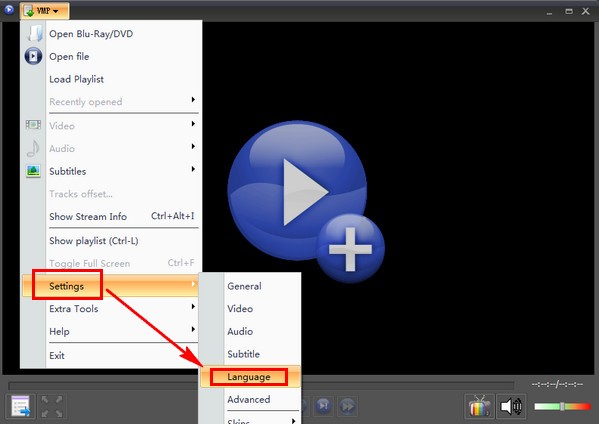Adjust the green-red volume slider

562,406
